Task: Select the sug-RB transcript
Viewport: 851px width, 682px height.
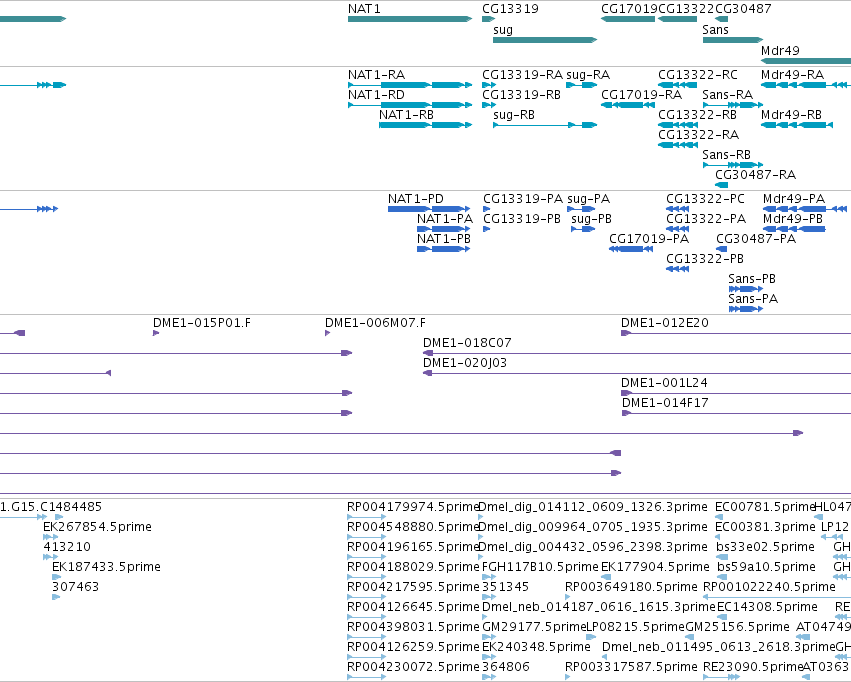Action: 545,125
